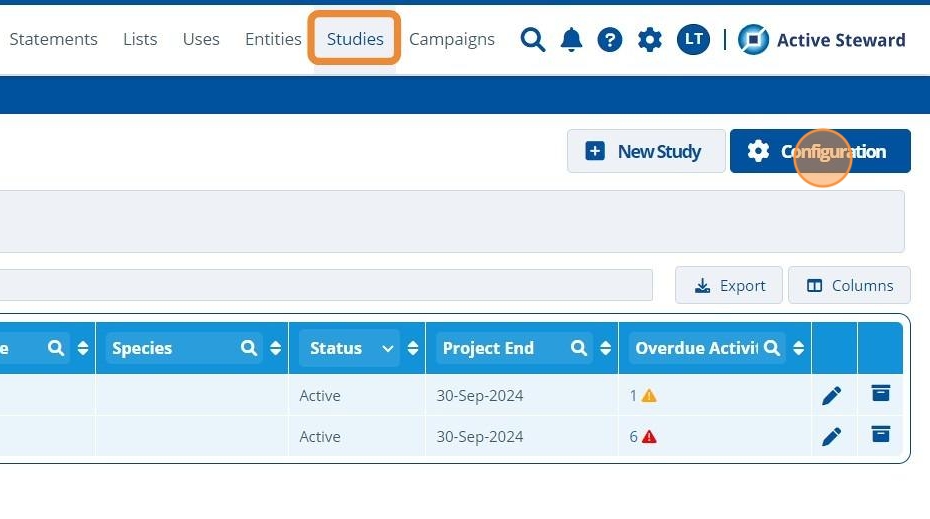Open the LT user avatar menu

pyautogui.click(x=693, y=40)
